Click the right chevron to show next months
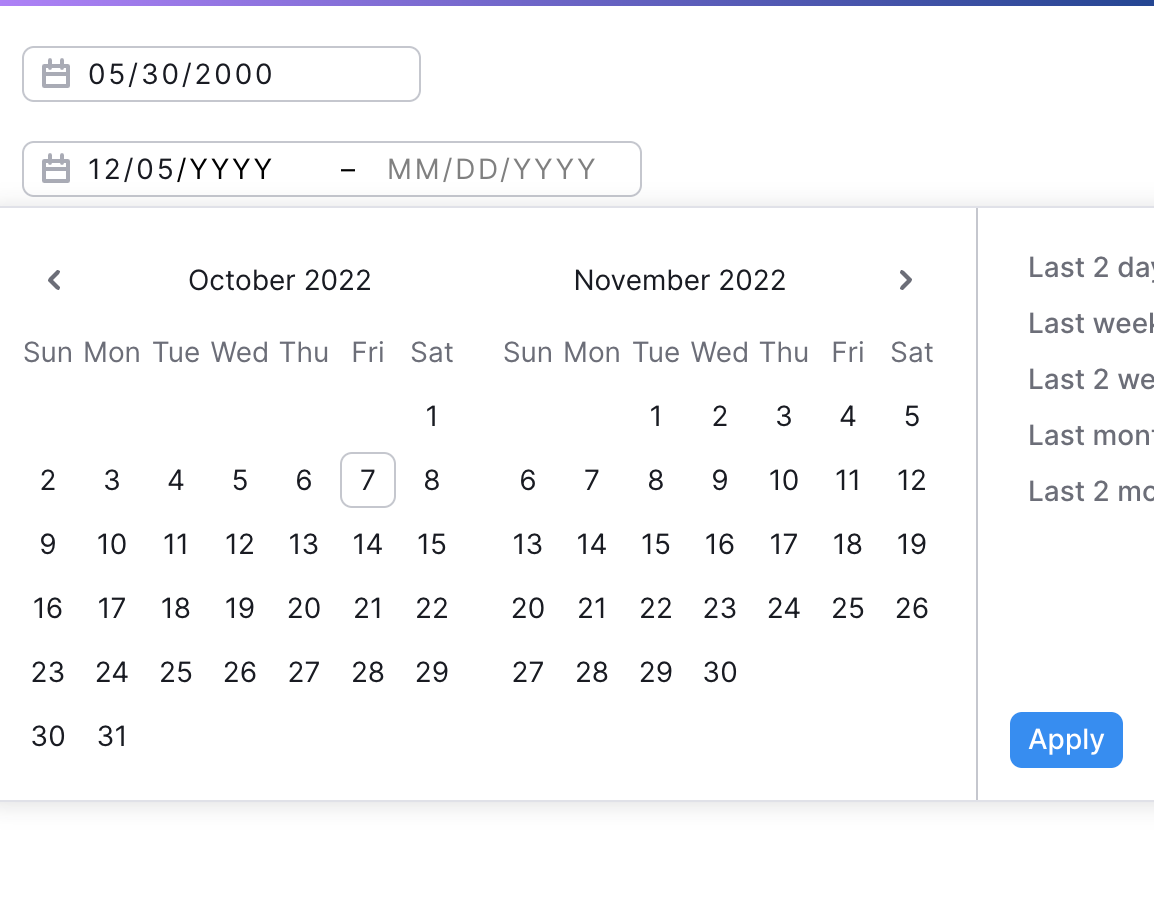The image size is (1154, 910). tap(905, 280)
